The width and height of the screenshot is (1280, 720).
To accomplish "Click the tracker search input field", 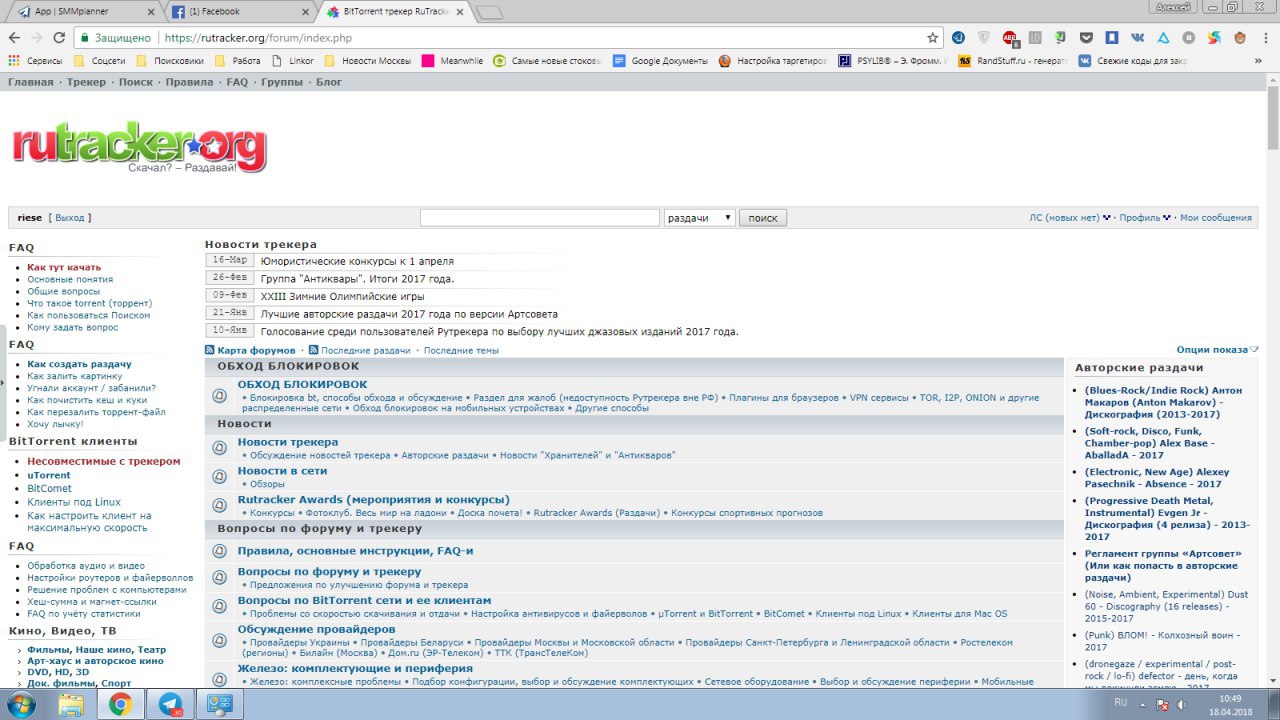I will pos(540,217).
